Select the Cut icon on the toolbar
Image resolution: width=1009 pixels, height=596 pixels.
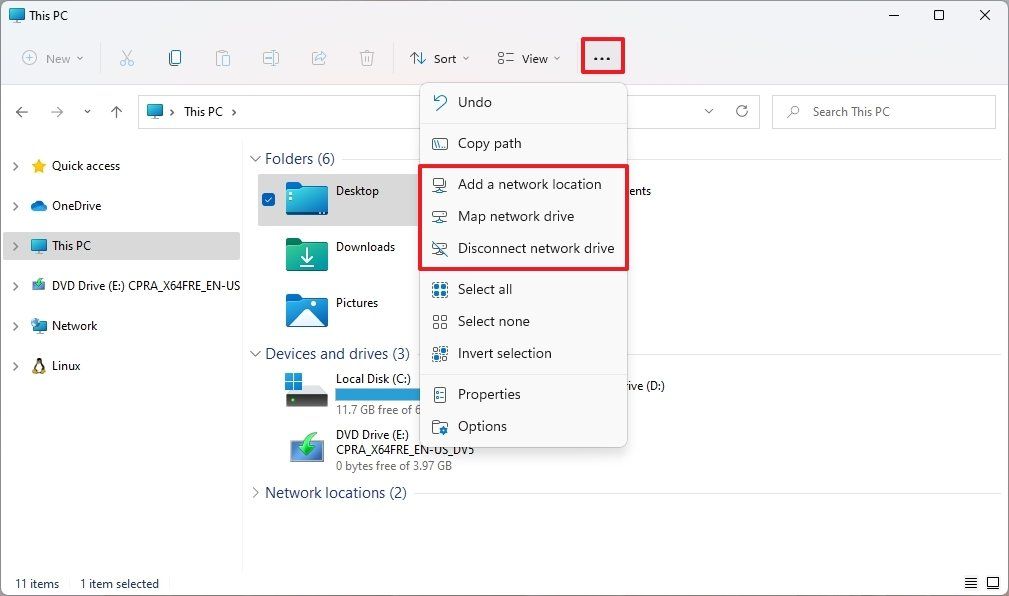coord(127,58)
